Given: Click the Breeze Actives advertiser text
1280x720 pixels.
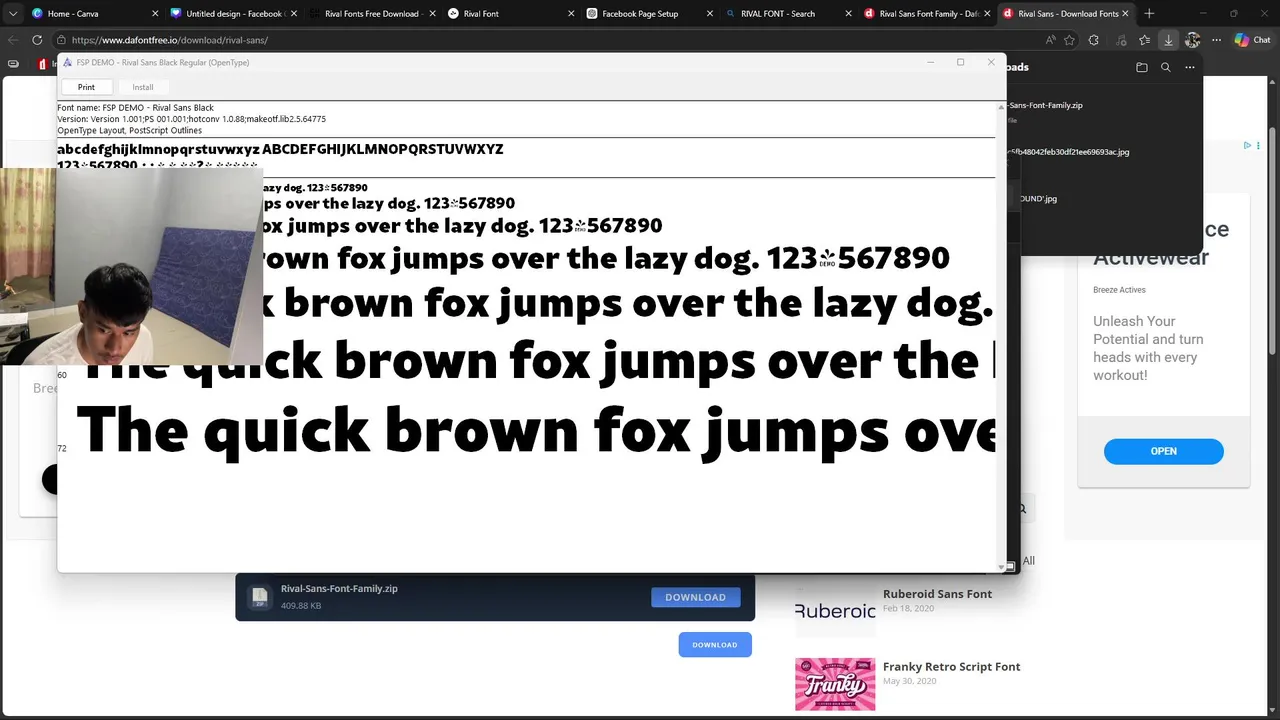Looking at the screenshot, I should pos(1119,290).
